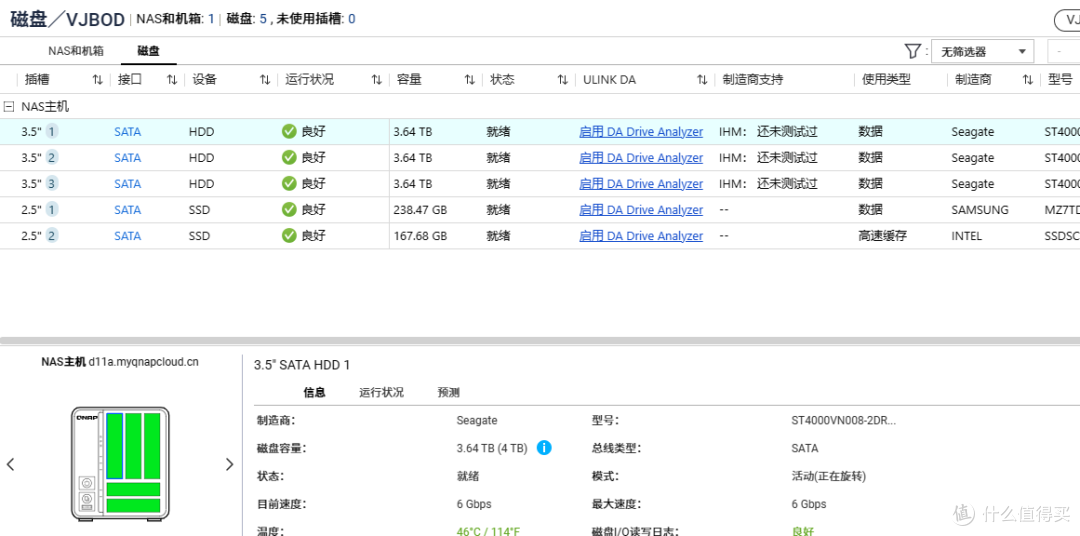Click the 3.64 TB (4 TB) capacity value
The width and height of the screenshot is (1080, 536).
coord(492,448)
